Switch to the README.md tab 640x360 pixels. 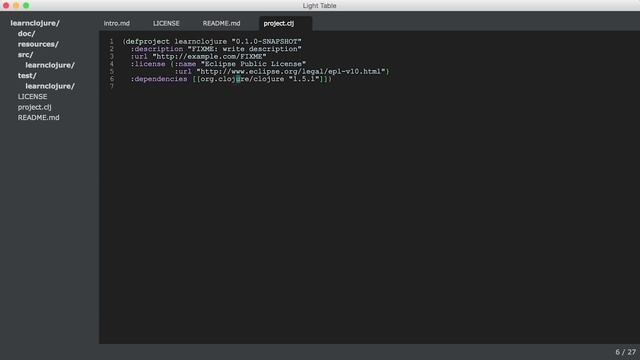point(221,23)
